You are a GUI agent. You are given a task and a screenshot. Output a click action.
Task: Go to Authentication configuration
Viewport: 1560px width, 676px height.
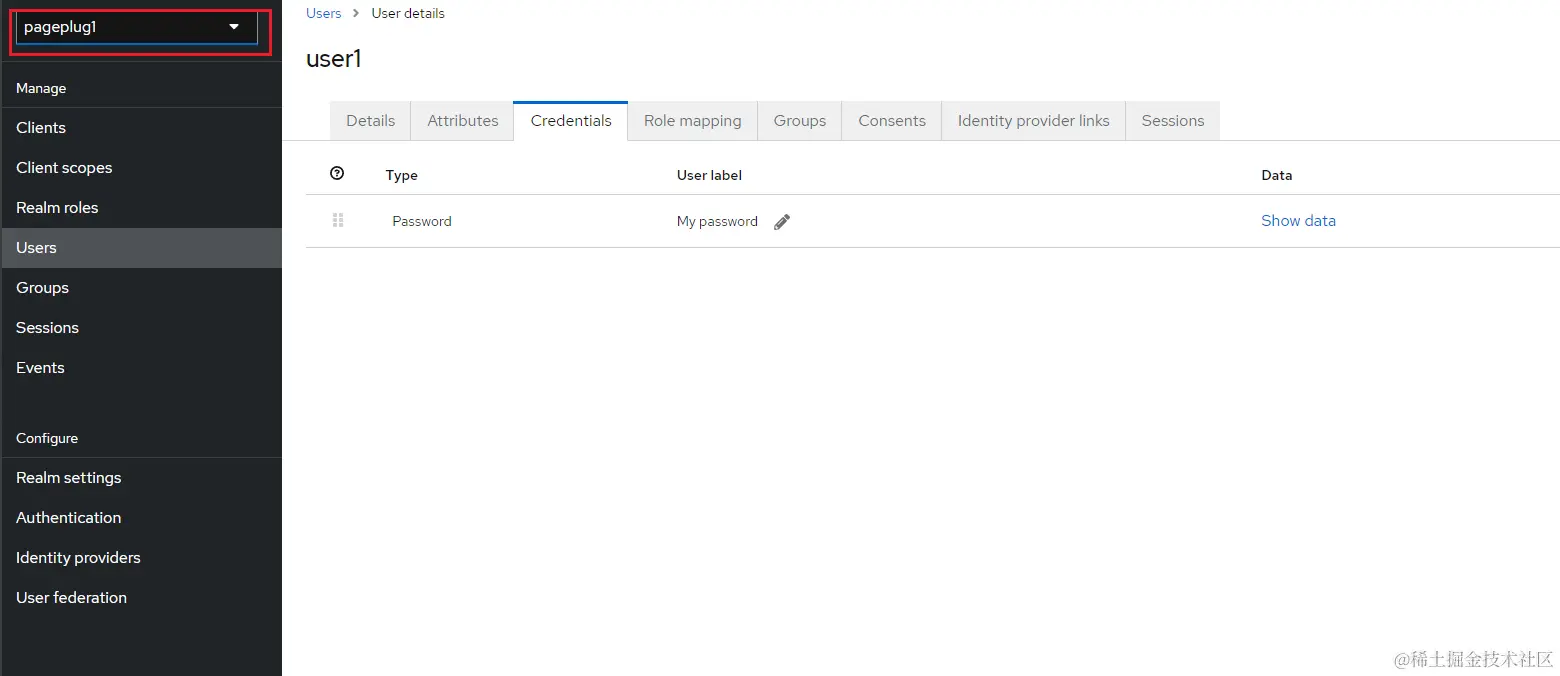pos(141,518)
